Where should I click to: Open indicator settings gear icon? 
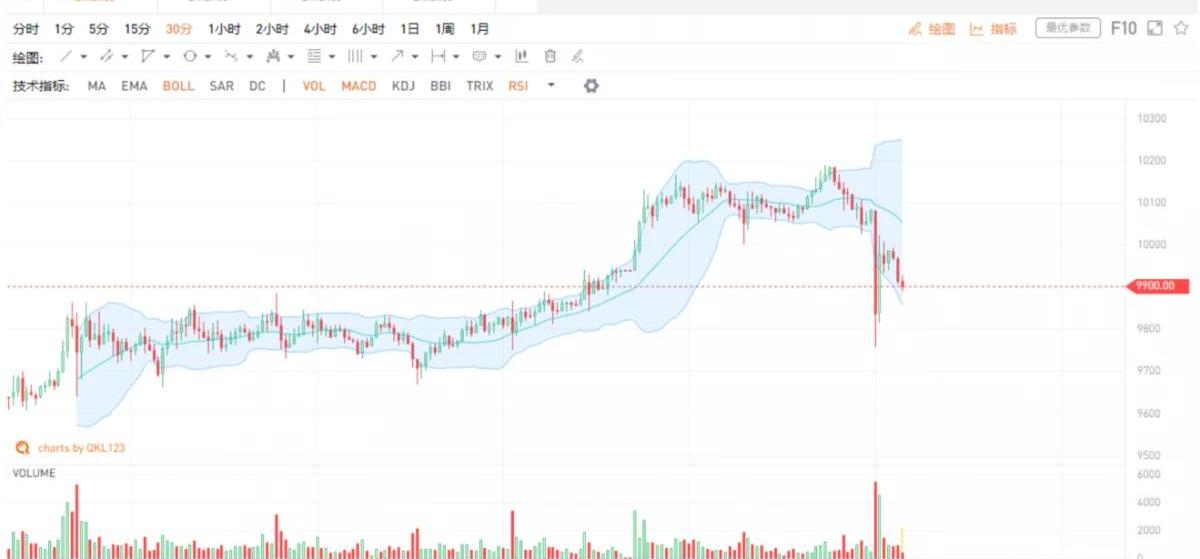[591, 86]
